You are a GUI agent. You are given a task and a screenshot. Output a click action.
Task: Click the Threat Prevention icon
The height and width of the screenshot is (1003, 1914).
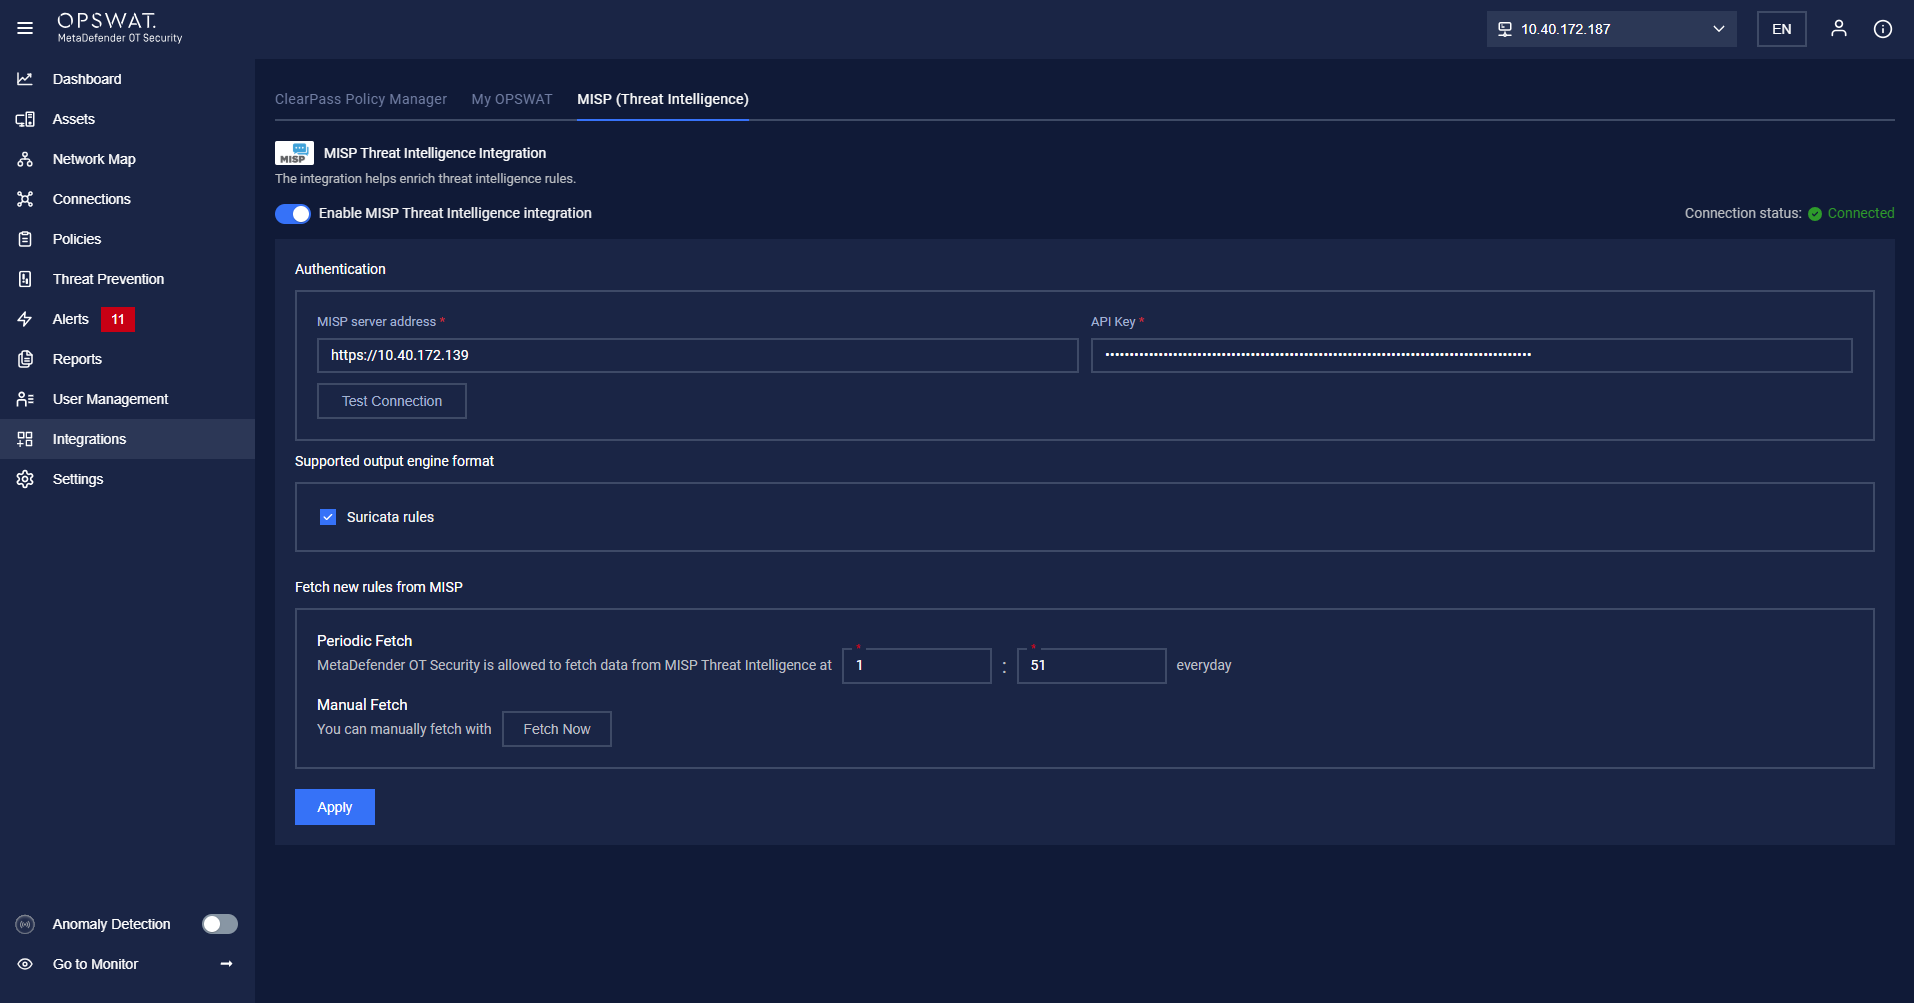(x=25, y=279)
